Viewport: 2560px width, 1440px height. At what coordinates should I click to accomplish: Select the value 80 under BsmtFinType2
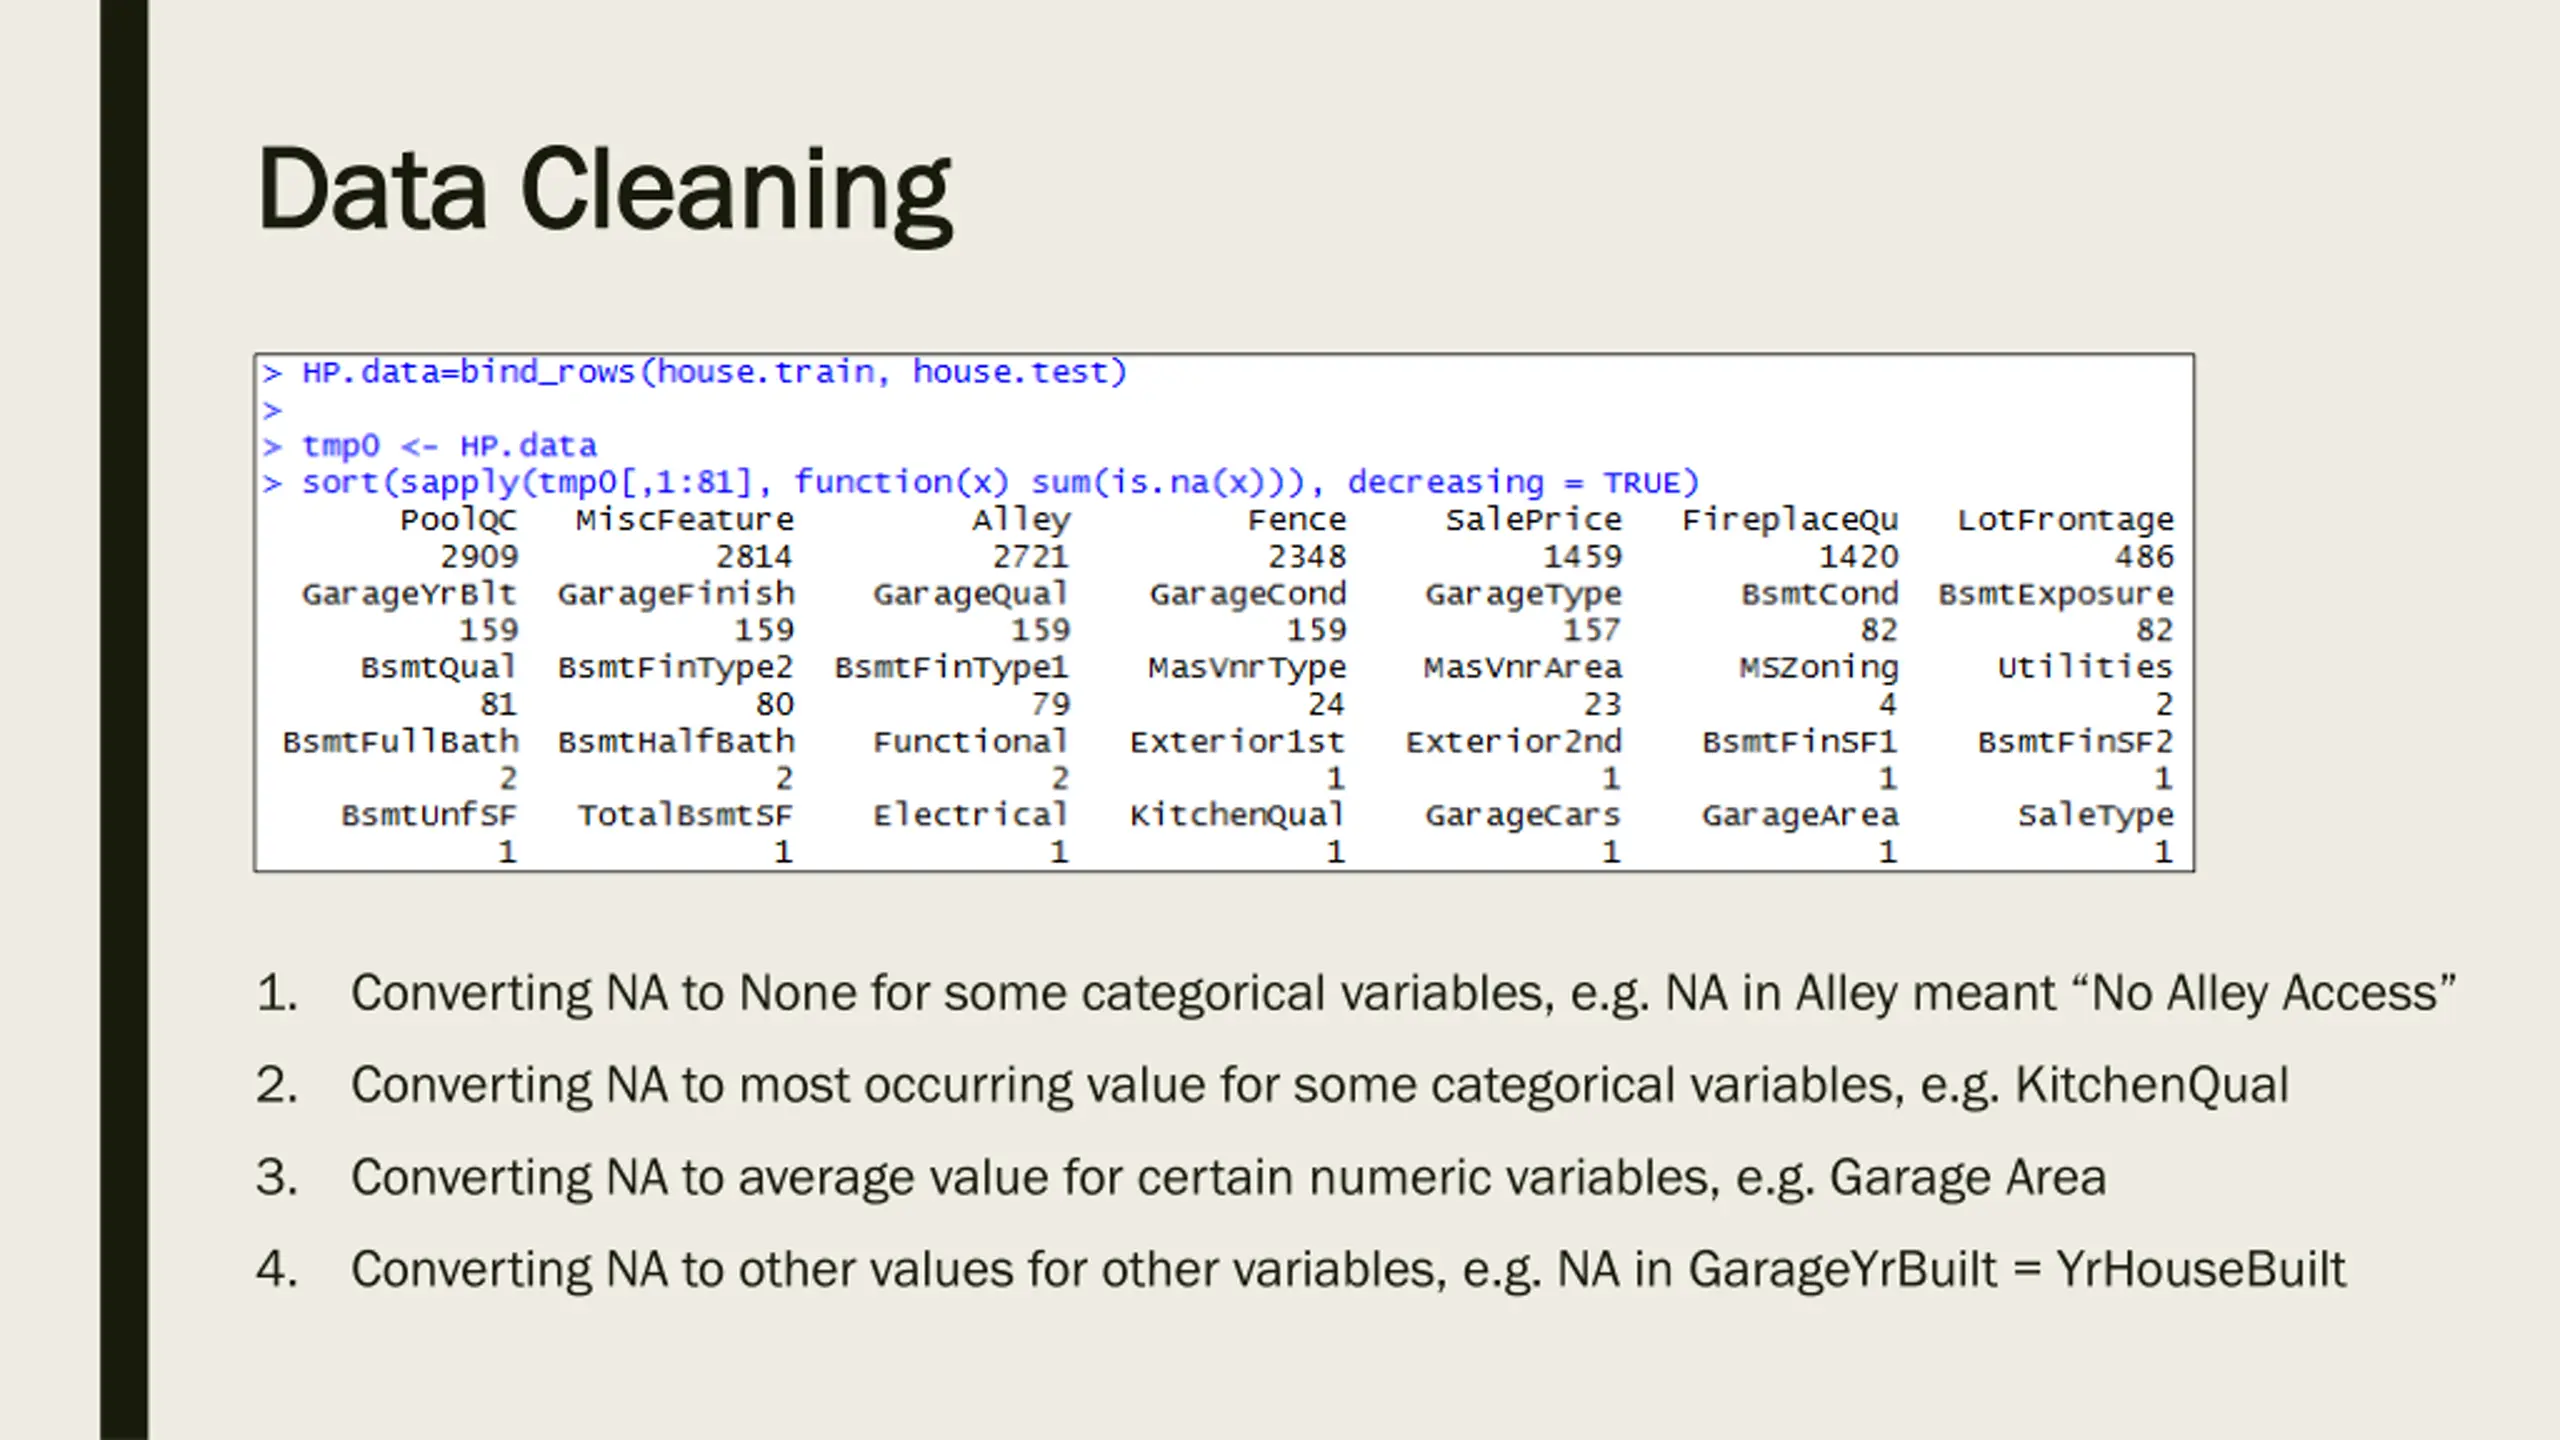pos(775,705)
